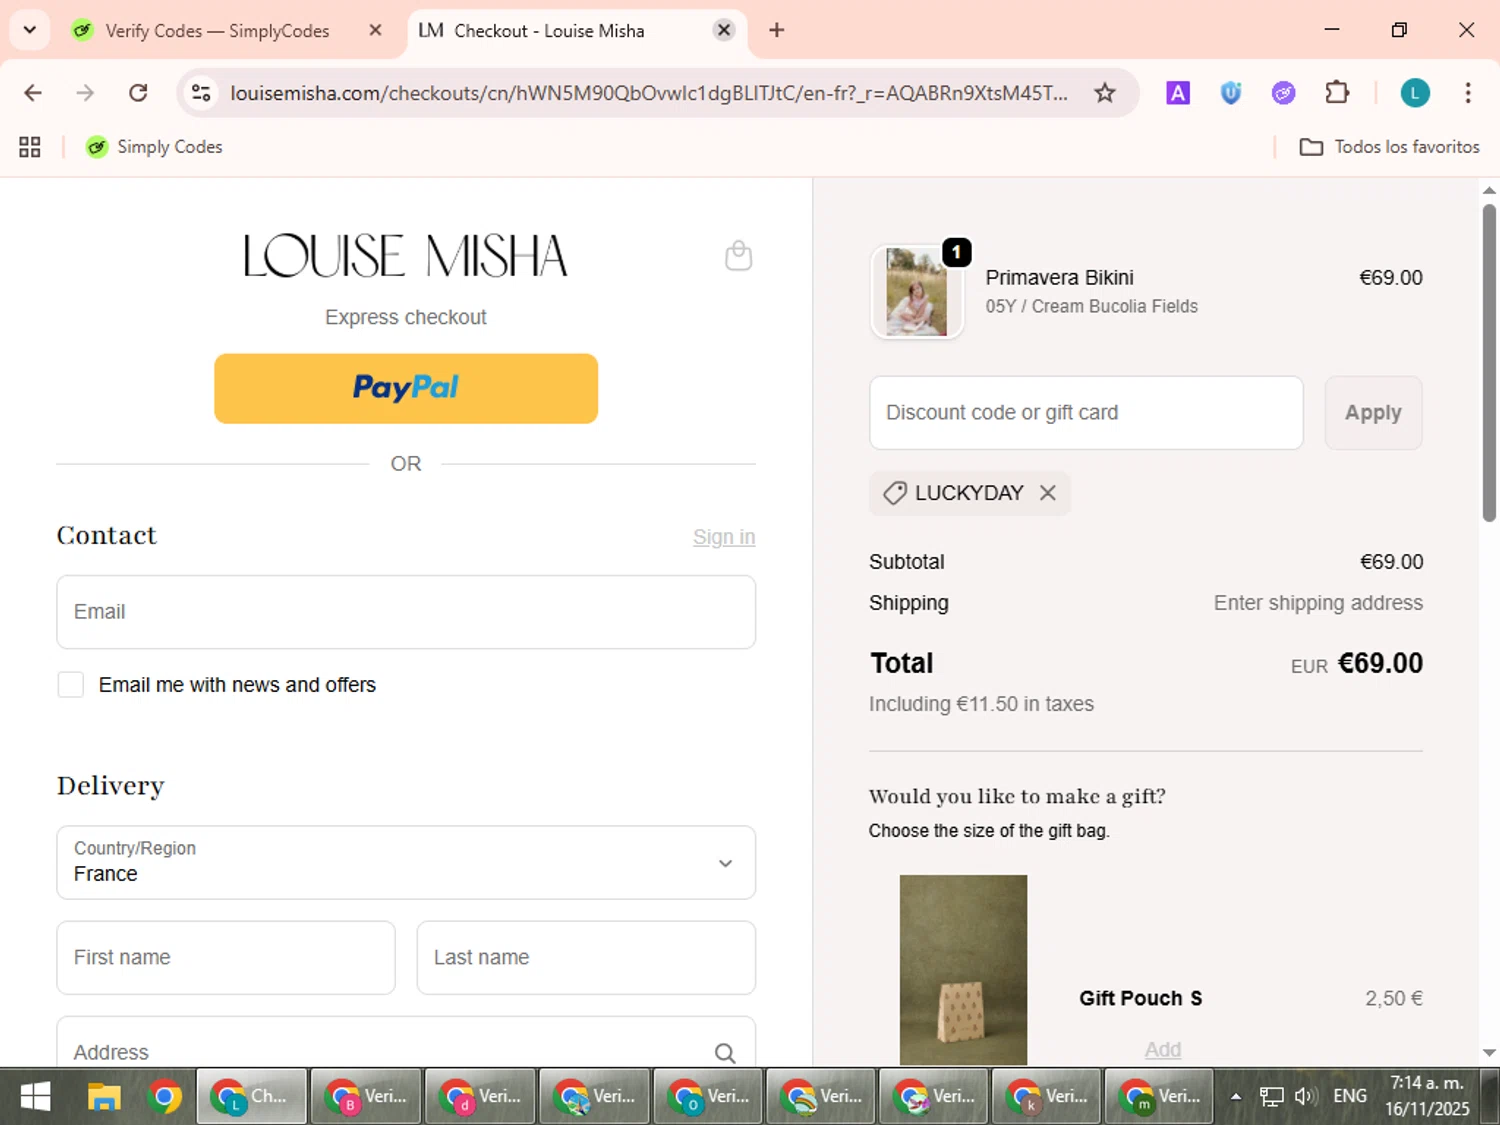Open the Extensions puzzle piece menu
Viewport: 1500px width, 1125px height.
pos(1337,93)
